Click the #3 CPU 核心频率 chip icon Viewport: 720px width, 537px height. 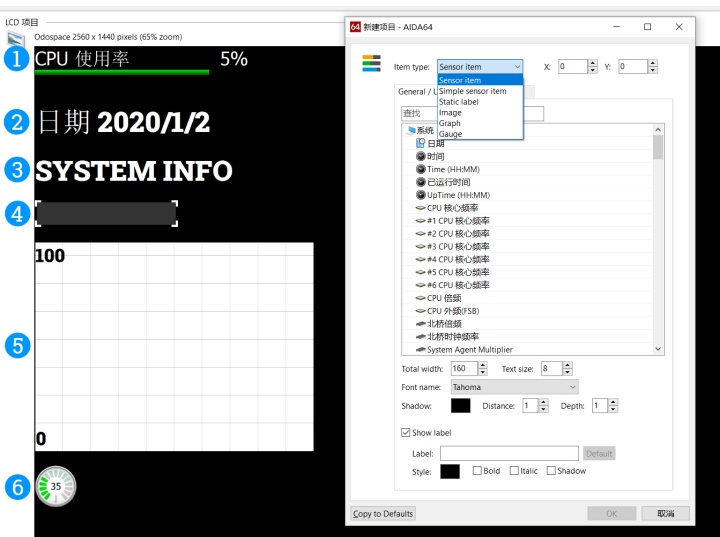point(420,246)
